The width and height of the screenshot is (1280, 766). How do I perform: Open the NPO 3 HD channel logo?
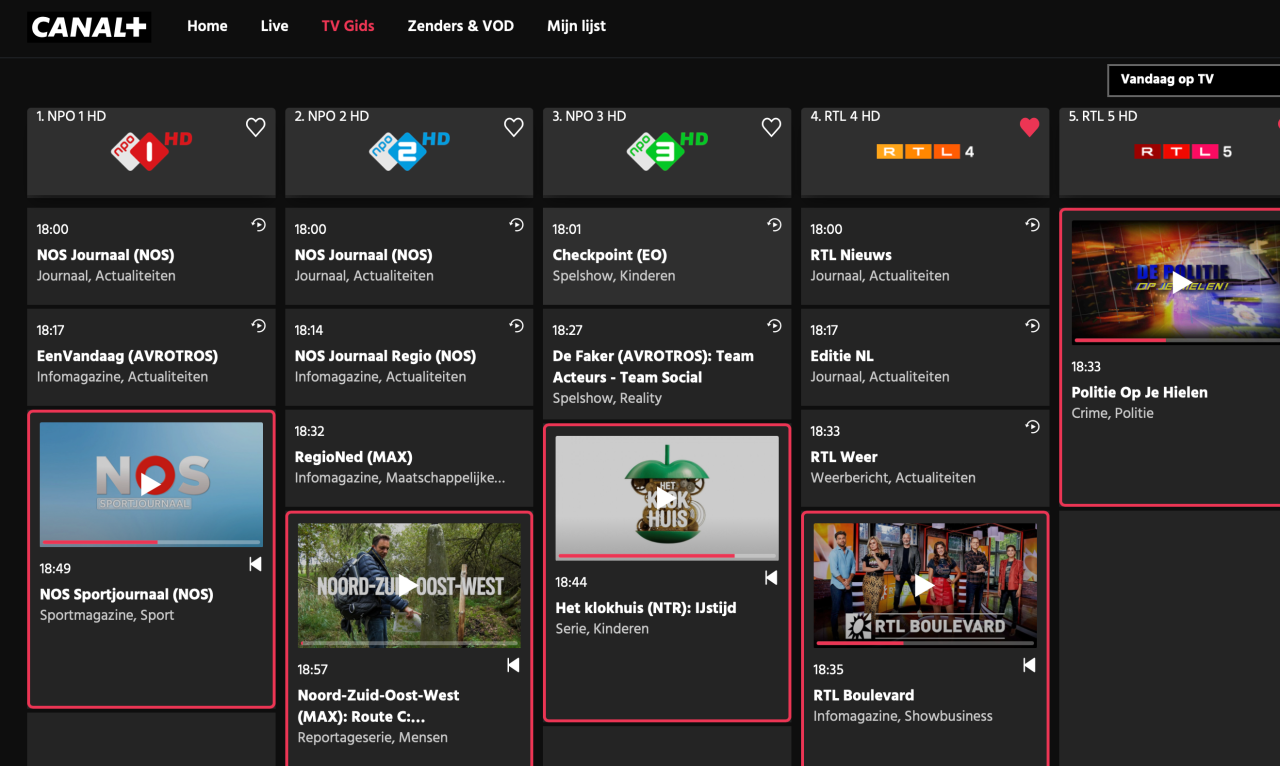click(667, 151)
